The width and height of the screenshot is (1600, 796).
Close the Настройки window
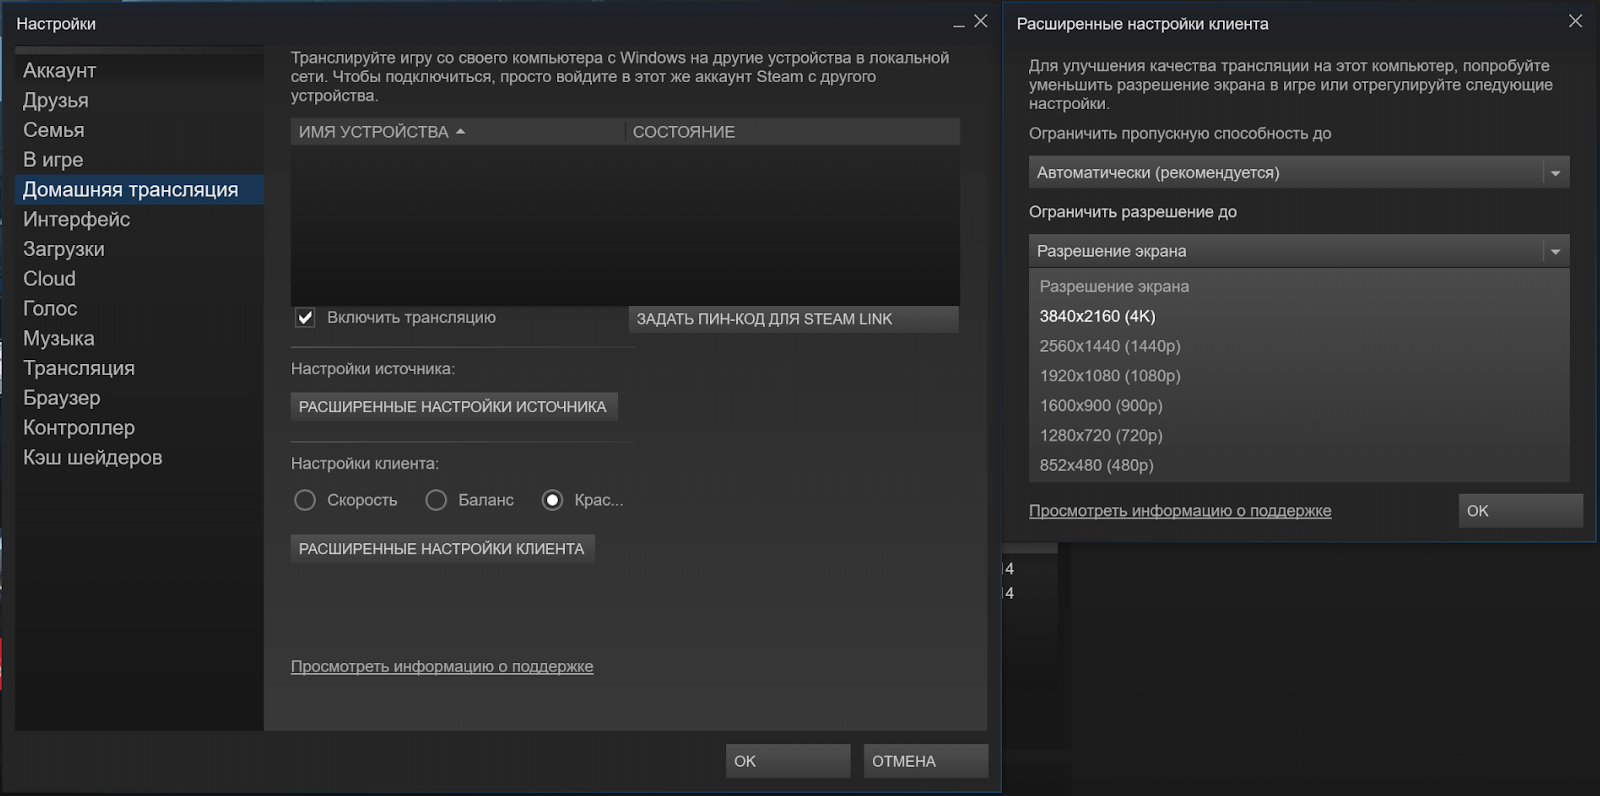tap(981, 21)
